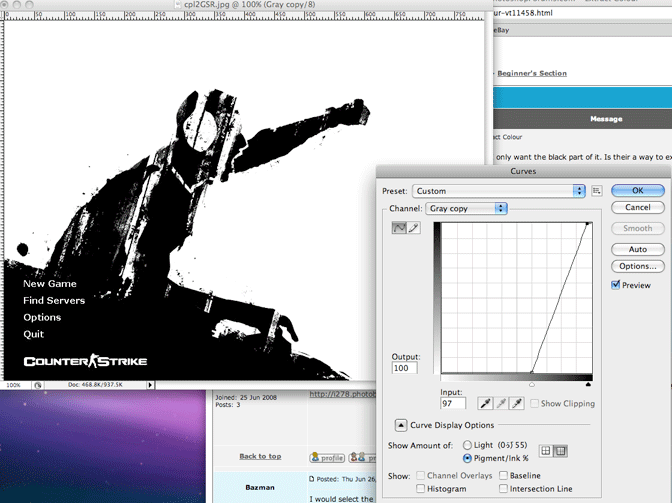
Task: Select the pencil draw-curve tool
Action: click(414, 228)
